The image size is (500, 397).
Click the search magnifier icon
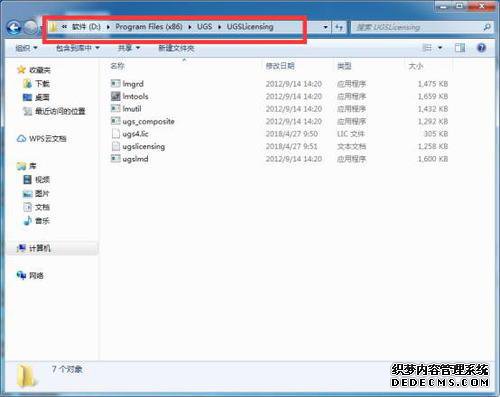pyautogui.click(x=487, y=27)
